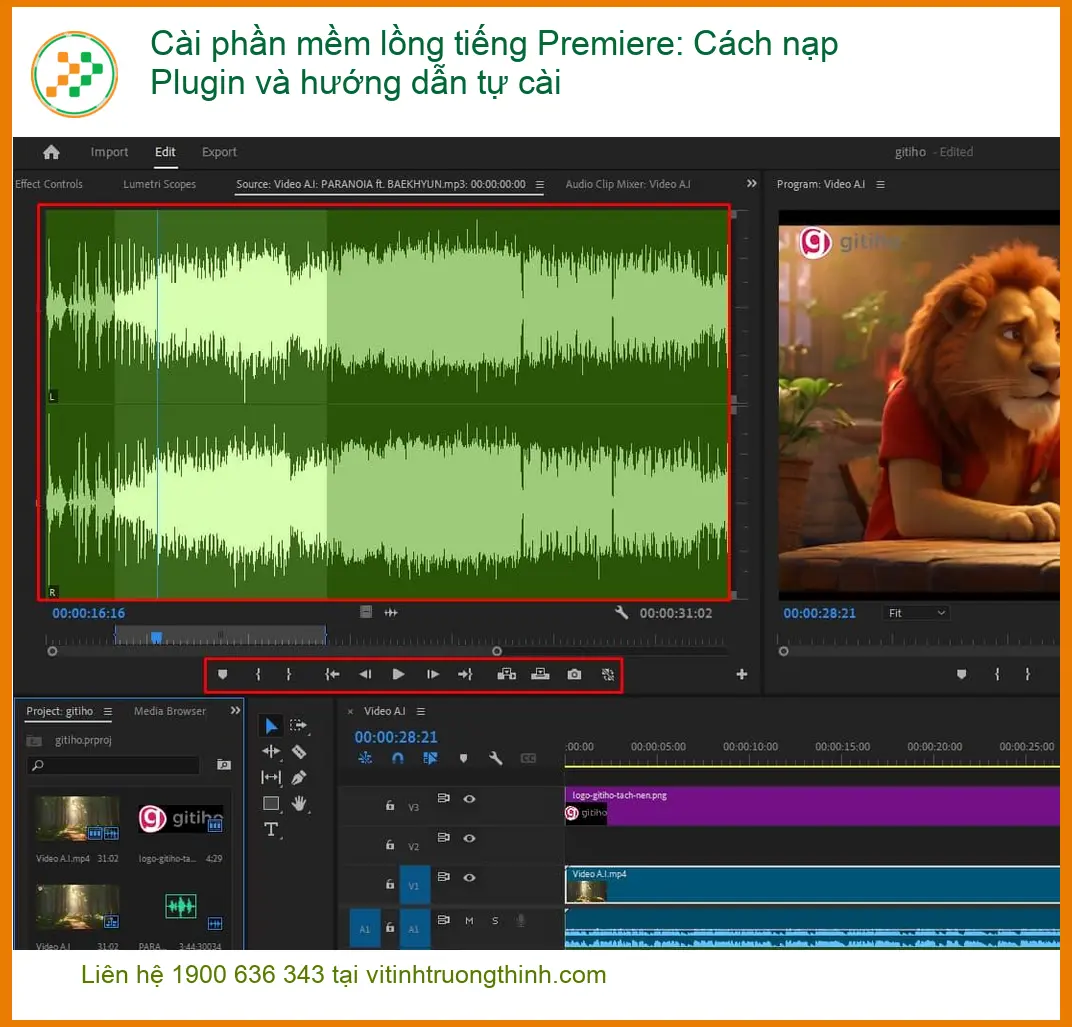
Task: Go to Out point in Source monitor
Action: pos(465,674)
